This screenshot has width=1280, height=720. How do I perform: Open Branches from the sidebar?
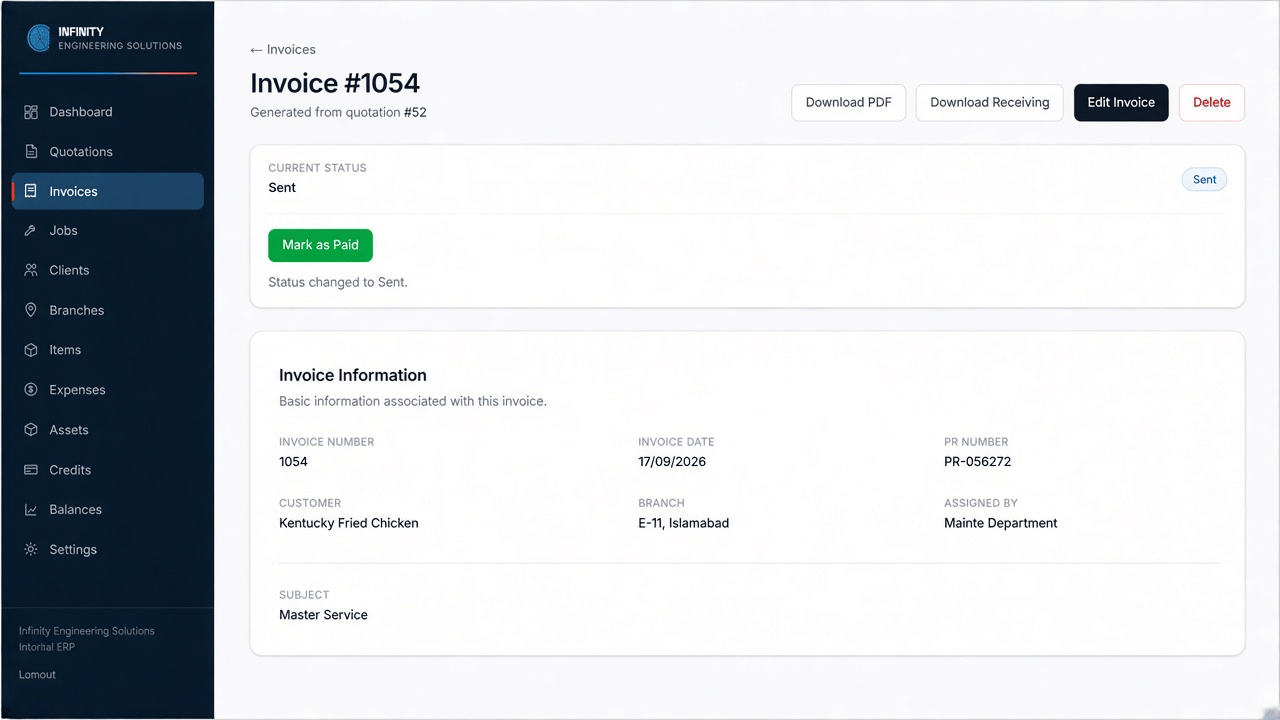108,310
